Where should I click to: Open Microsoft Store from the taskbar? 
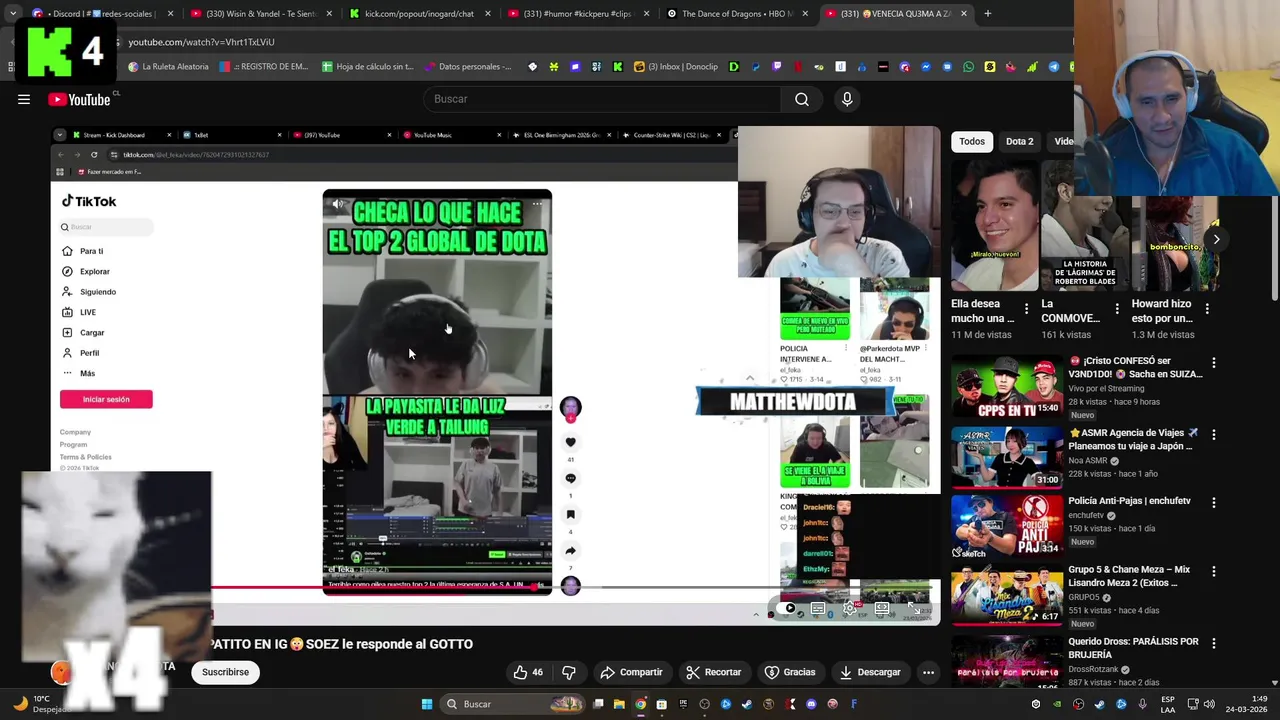pyautogui.click(x=662, y=704)
